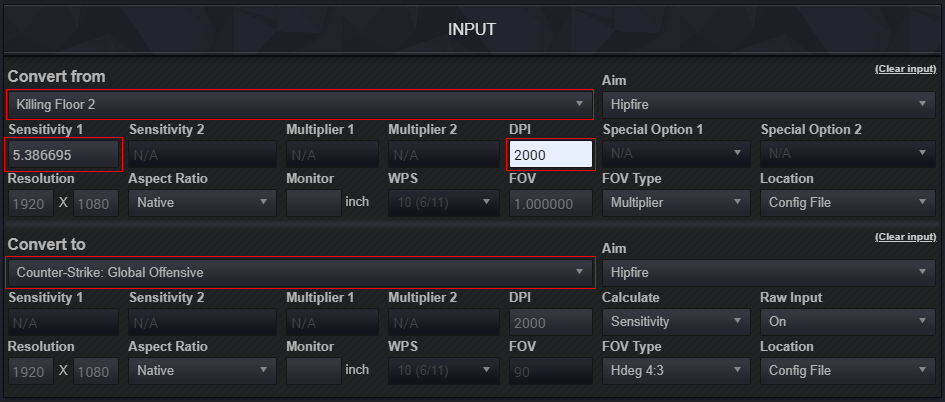Open FOV Type Multiplier dropdown
945x402 pixels.
pos(675,202)
